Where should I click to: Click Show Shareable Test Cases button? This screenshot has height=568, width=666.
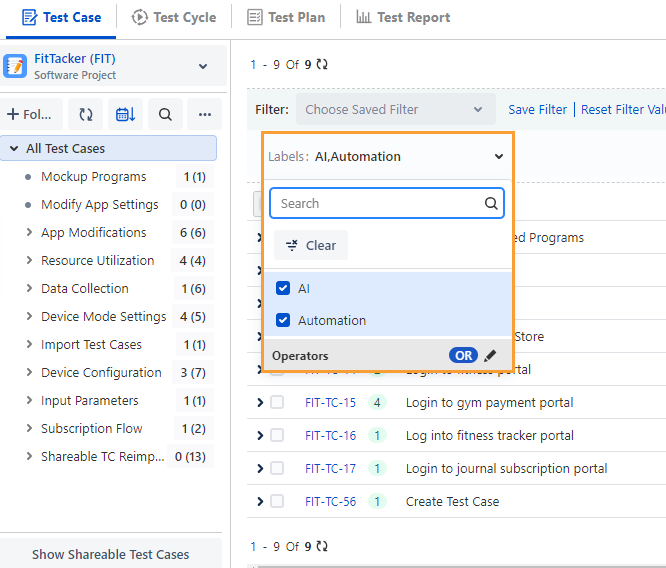click(x=111, y=554)
